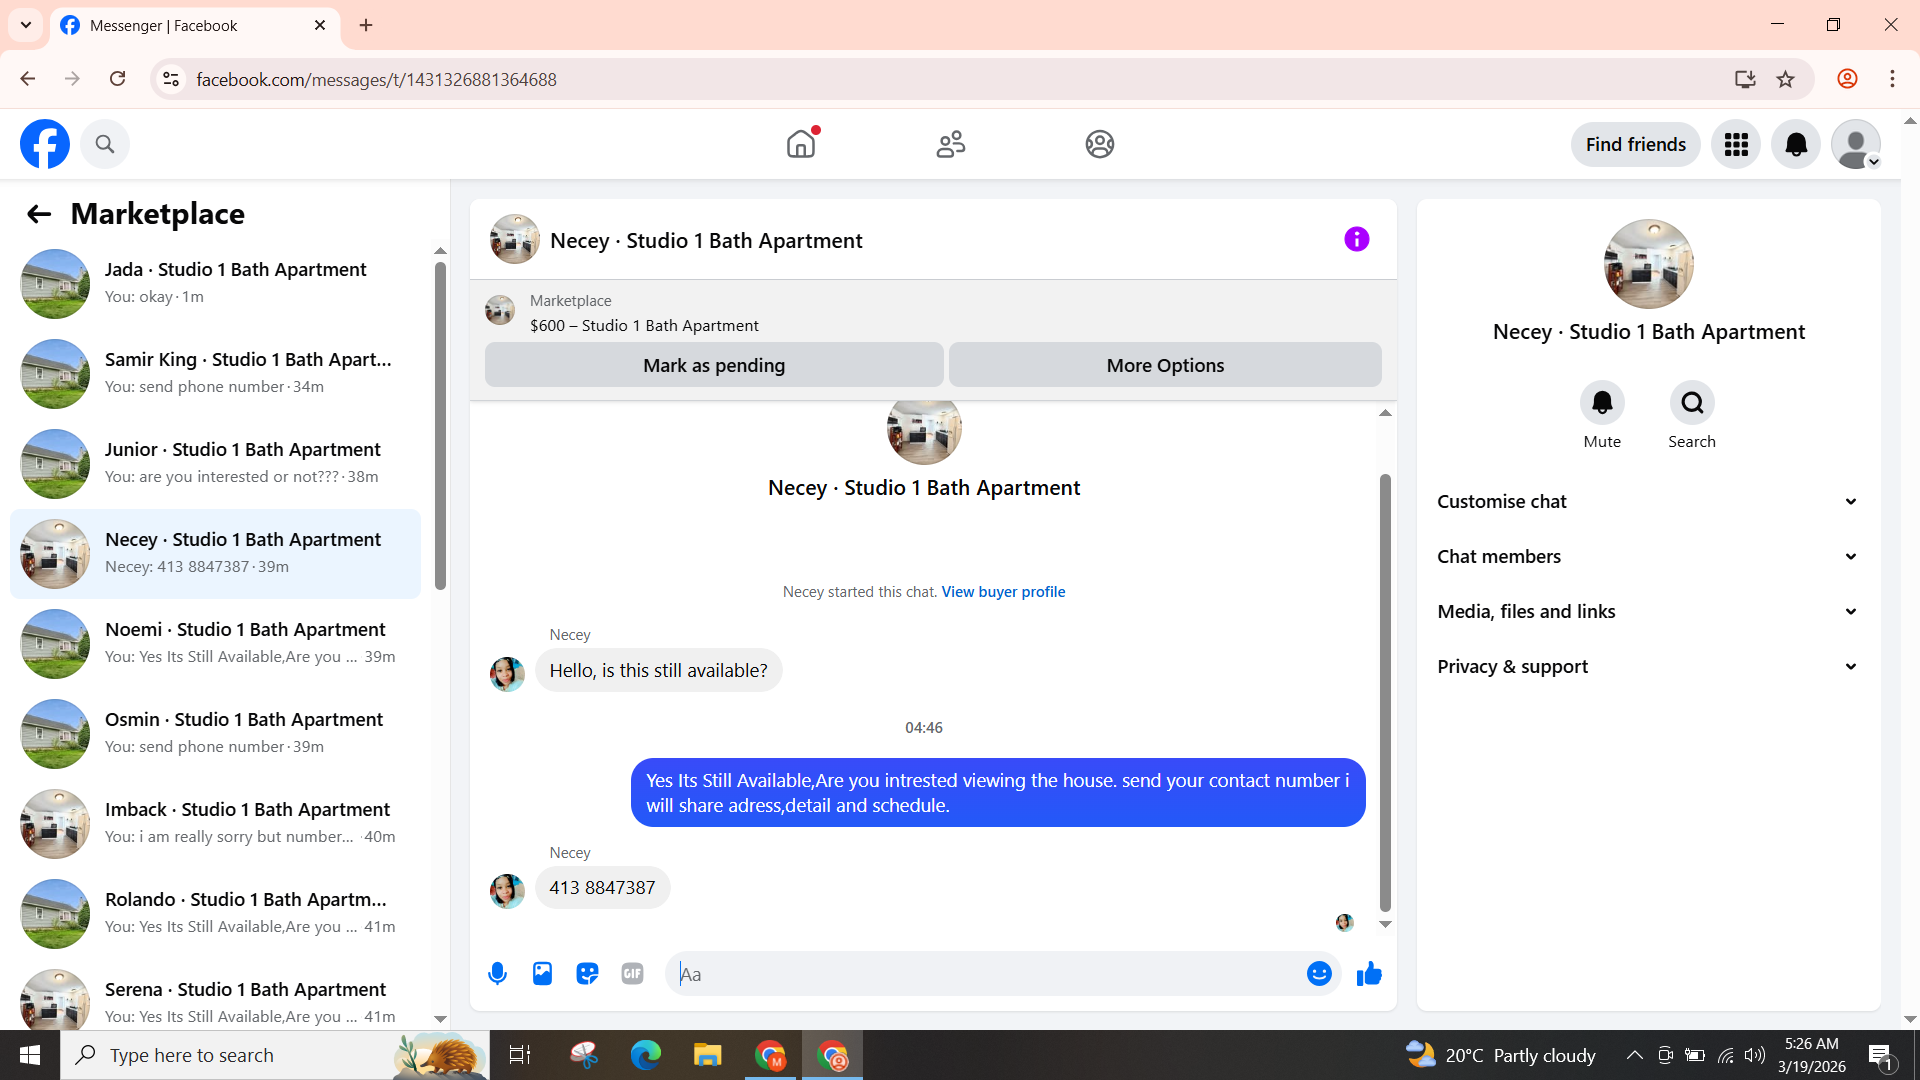This screenshot has width=1920, height=1080.
Task: Open the emoji picker in message box
Action: 1319,973
